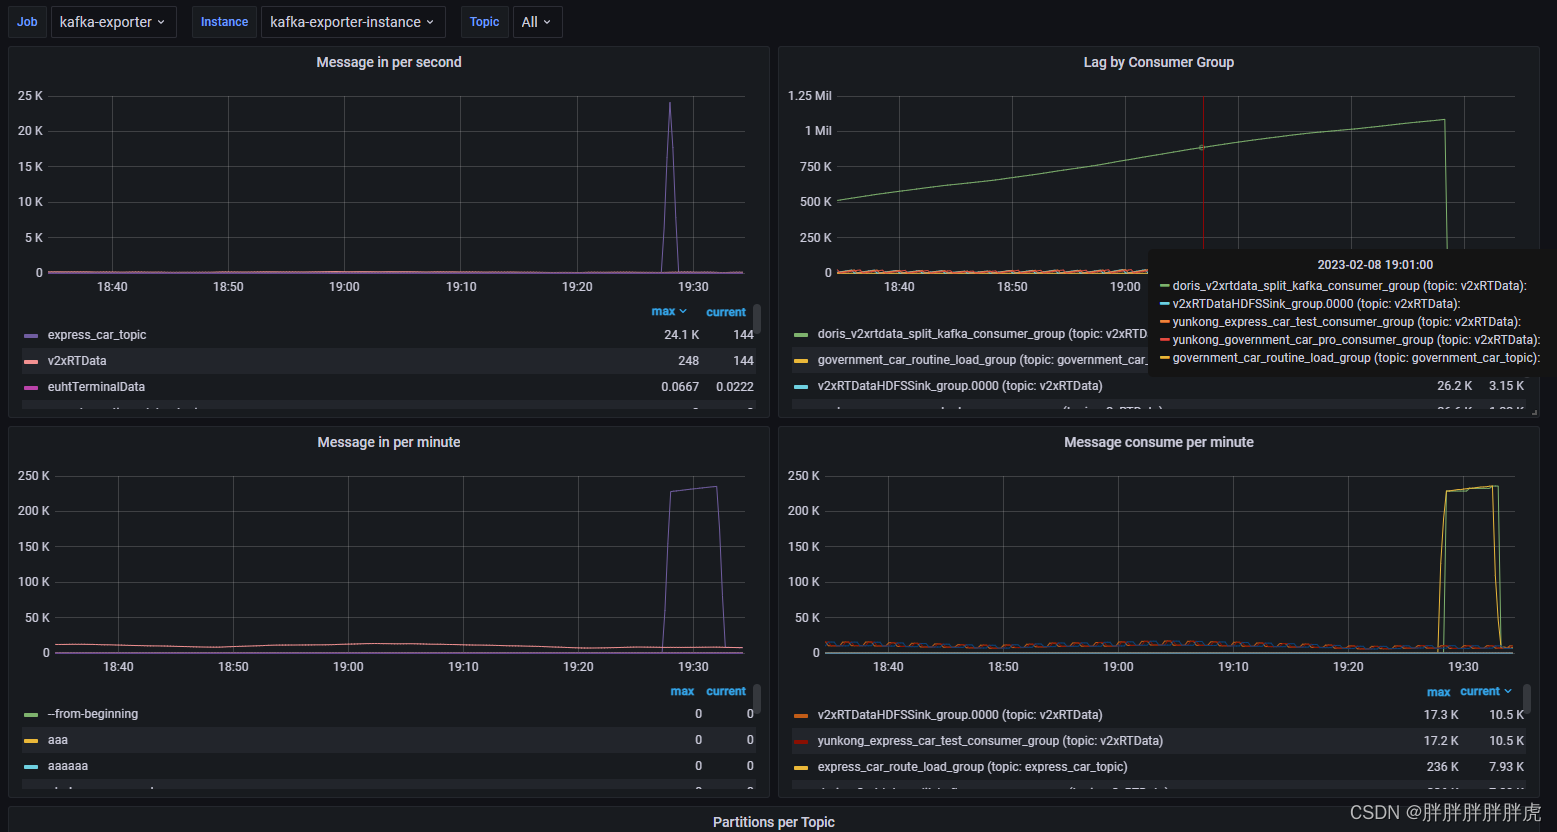
Task: Click the 0.0667 max value for euhtTerminalData
Action: coord(680,387)
